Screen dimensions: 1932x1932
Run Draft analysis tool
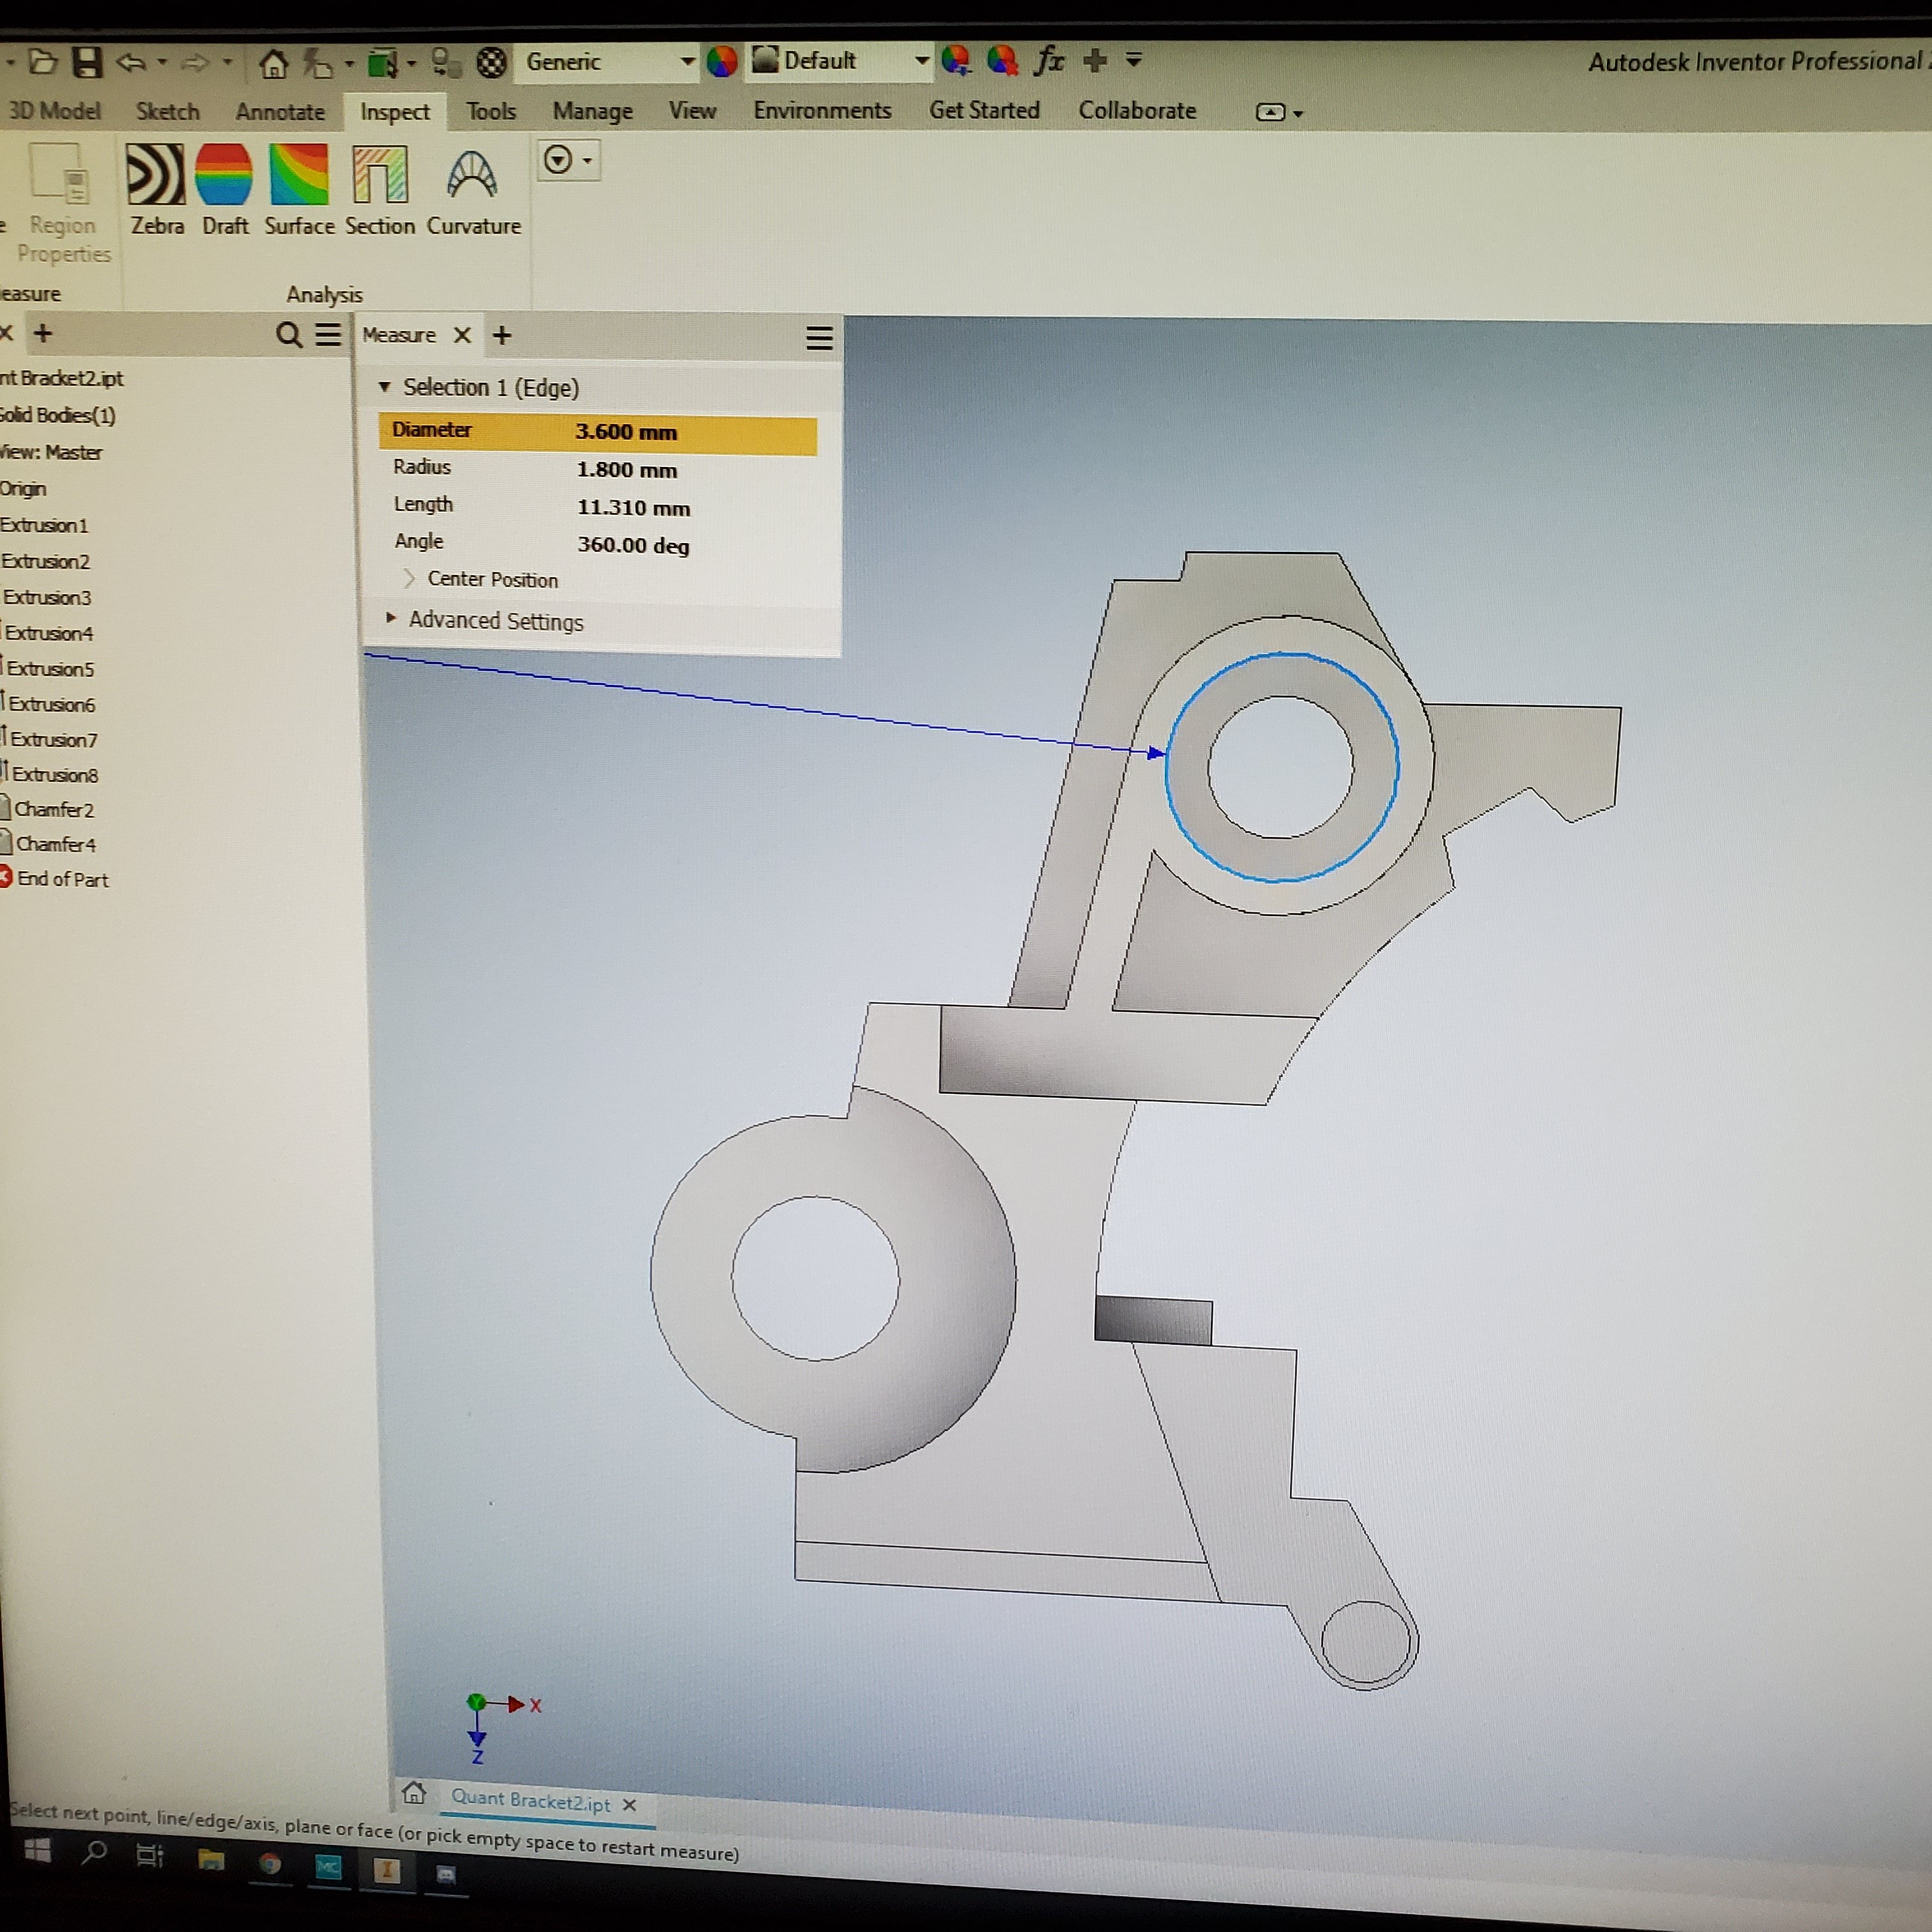click(224, 190)
